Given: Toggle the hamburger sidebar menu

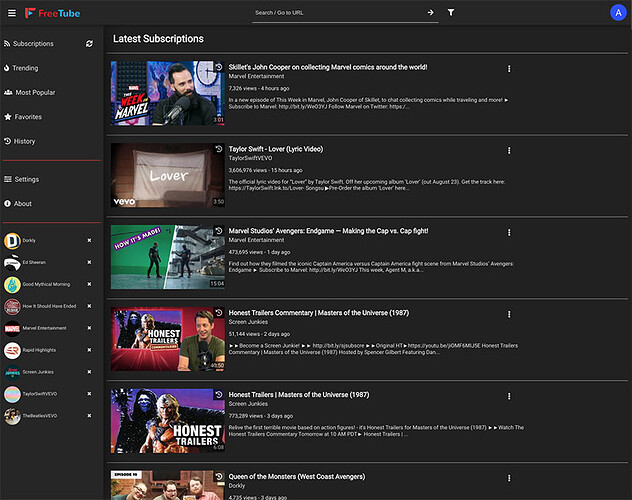Looking at the screenshot, I should pos(12,13).
